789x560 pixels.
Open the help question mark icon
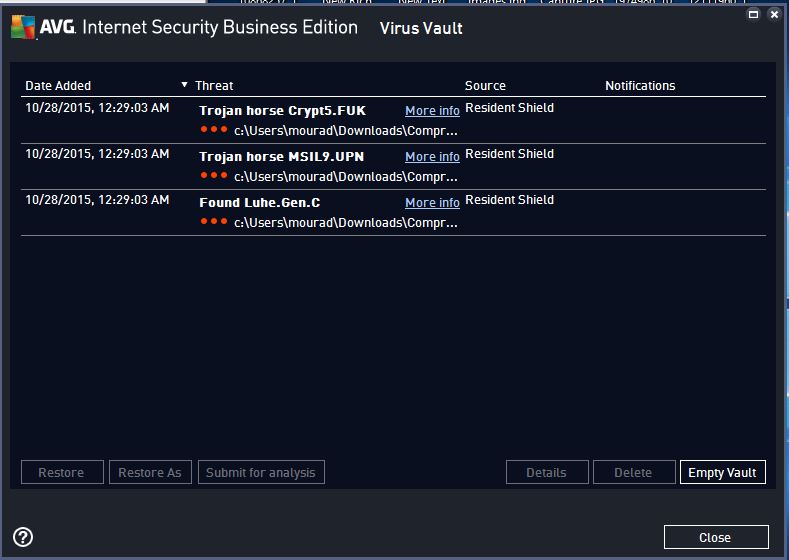pyautogui.click(x=23, y=537)
